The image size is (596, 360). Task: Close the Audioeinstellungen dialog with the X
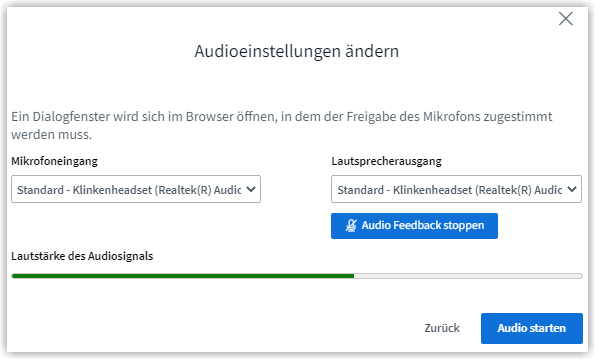566,18
